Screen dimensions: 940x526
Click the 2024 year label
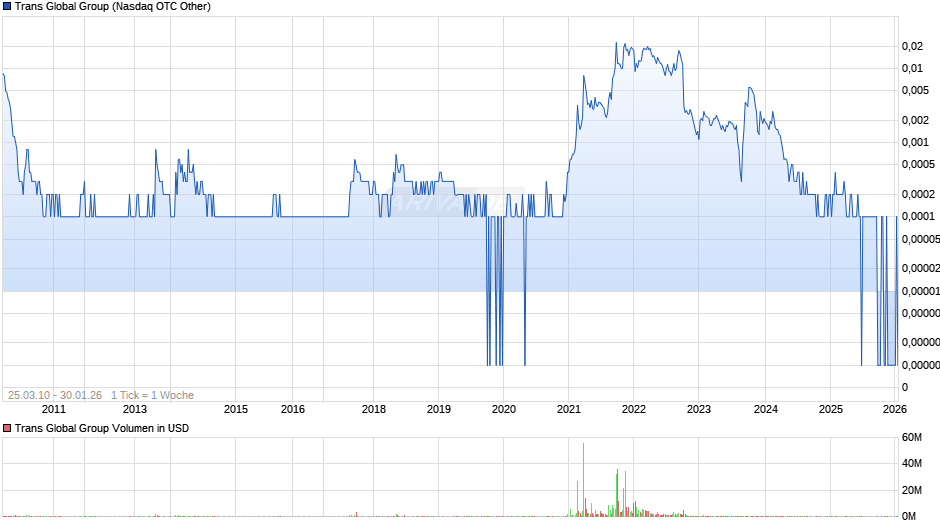pos(766,409)
